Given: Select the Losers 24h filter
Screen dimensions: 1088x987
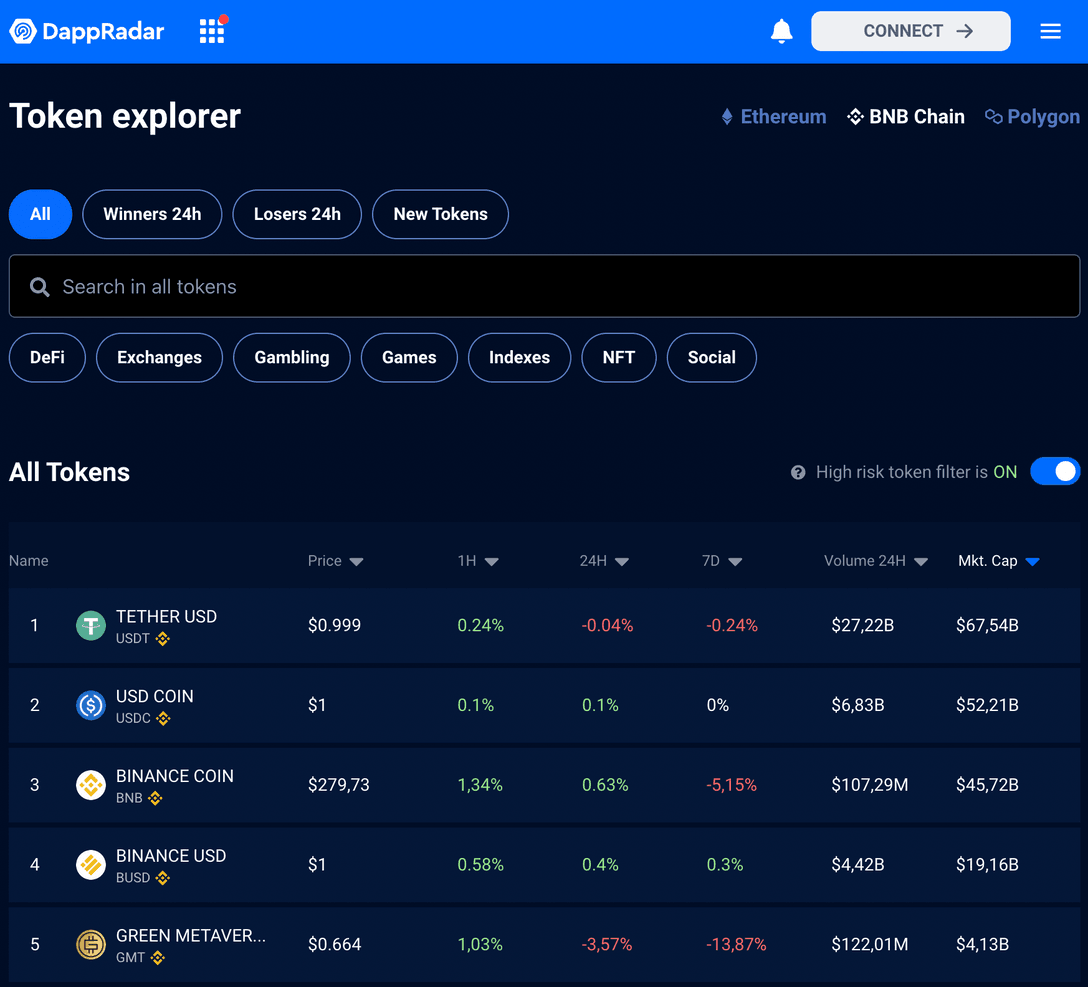Looking at the screenshot, I should click(x=296, y=214).
